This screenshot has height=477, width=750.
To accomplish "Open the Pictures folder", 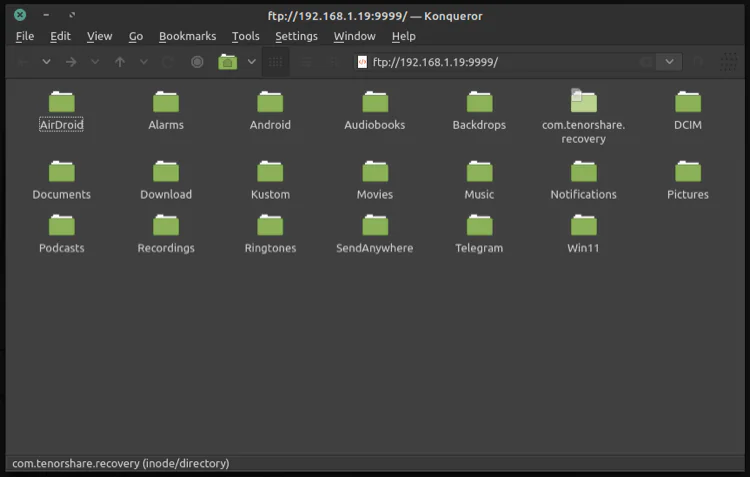I will click(688, 180).
